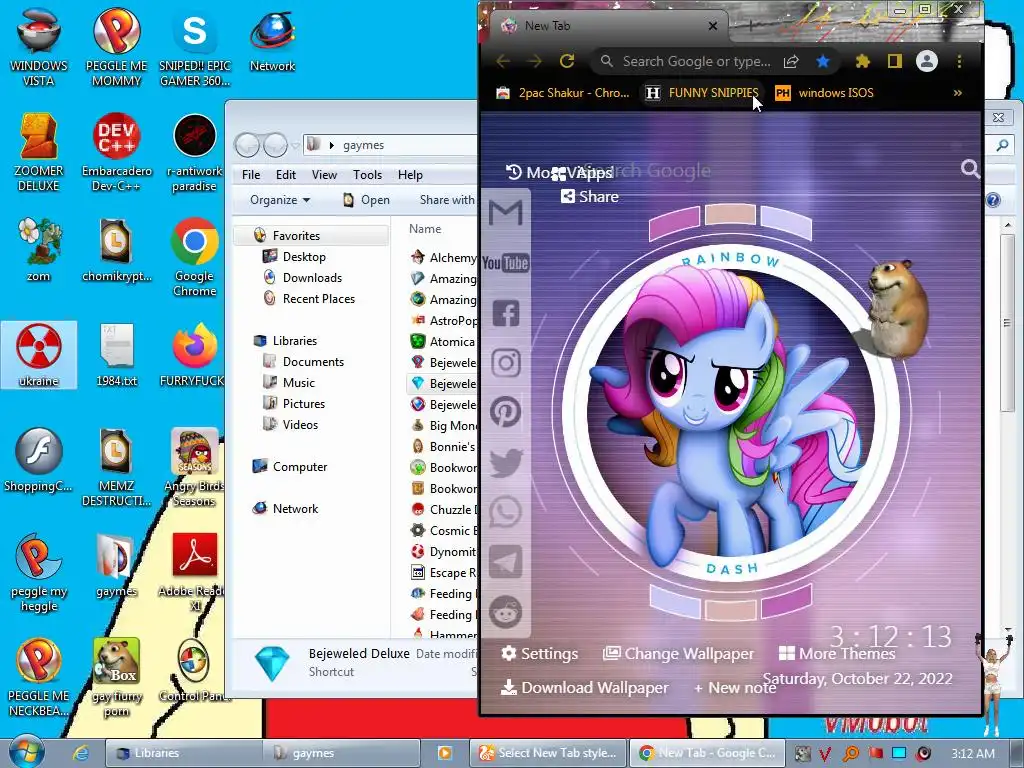Open Chrome extensions puzzle icon
1024x768 pixels.
[863, 61]
